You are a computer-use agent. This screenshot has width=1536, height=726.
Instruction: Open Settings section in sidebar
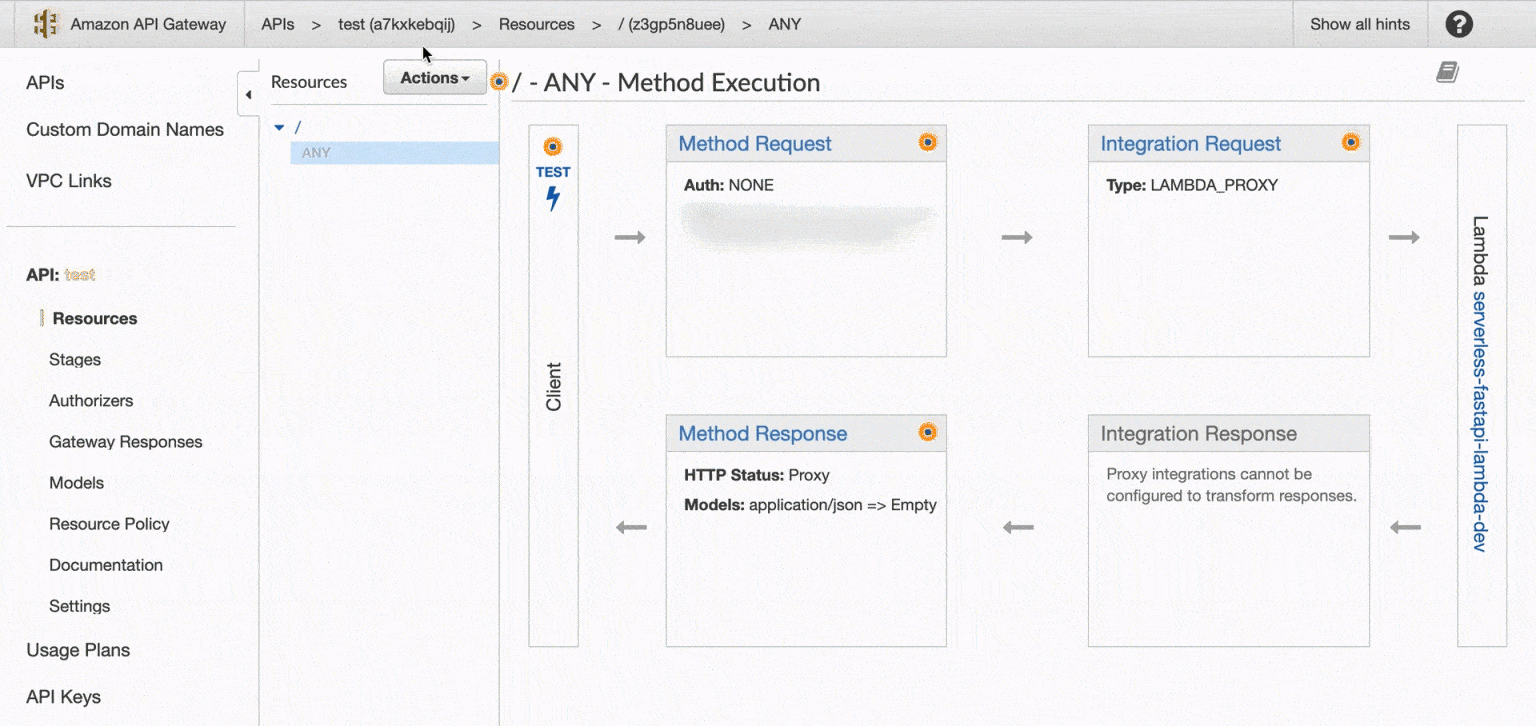[x=80, y=606]
